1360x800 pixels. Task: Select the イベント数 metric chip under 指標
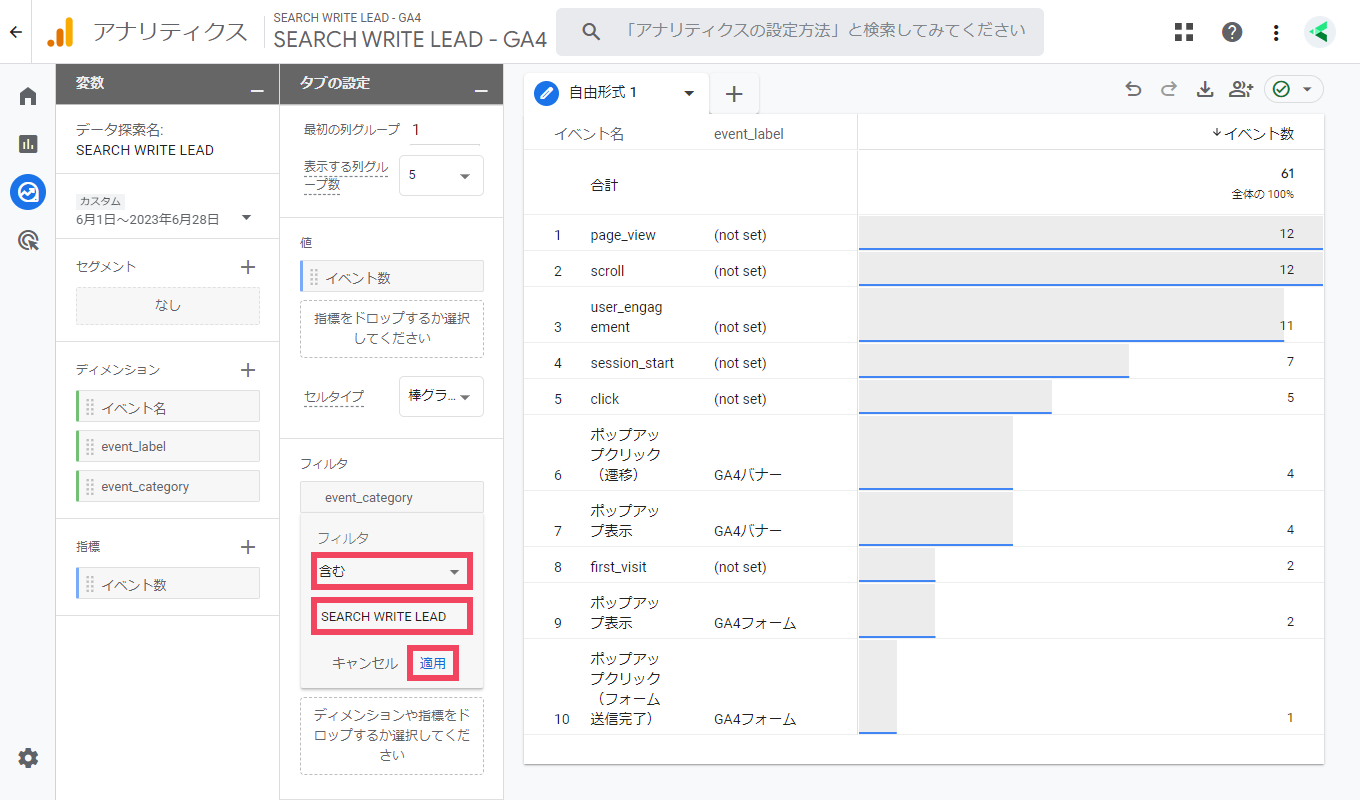click(x=168, y=584)
